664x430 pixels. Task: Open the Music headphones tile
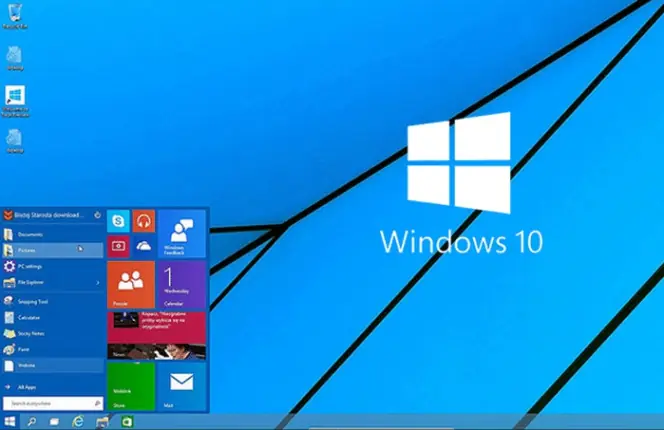click(x=144, y=221)
